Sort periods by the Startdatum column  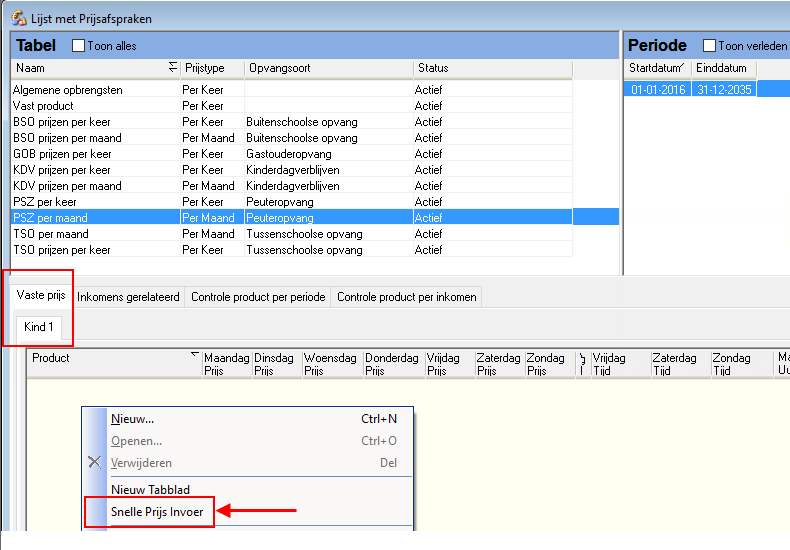pos(657,68)
